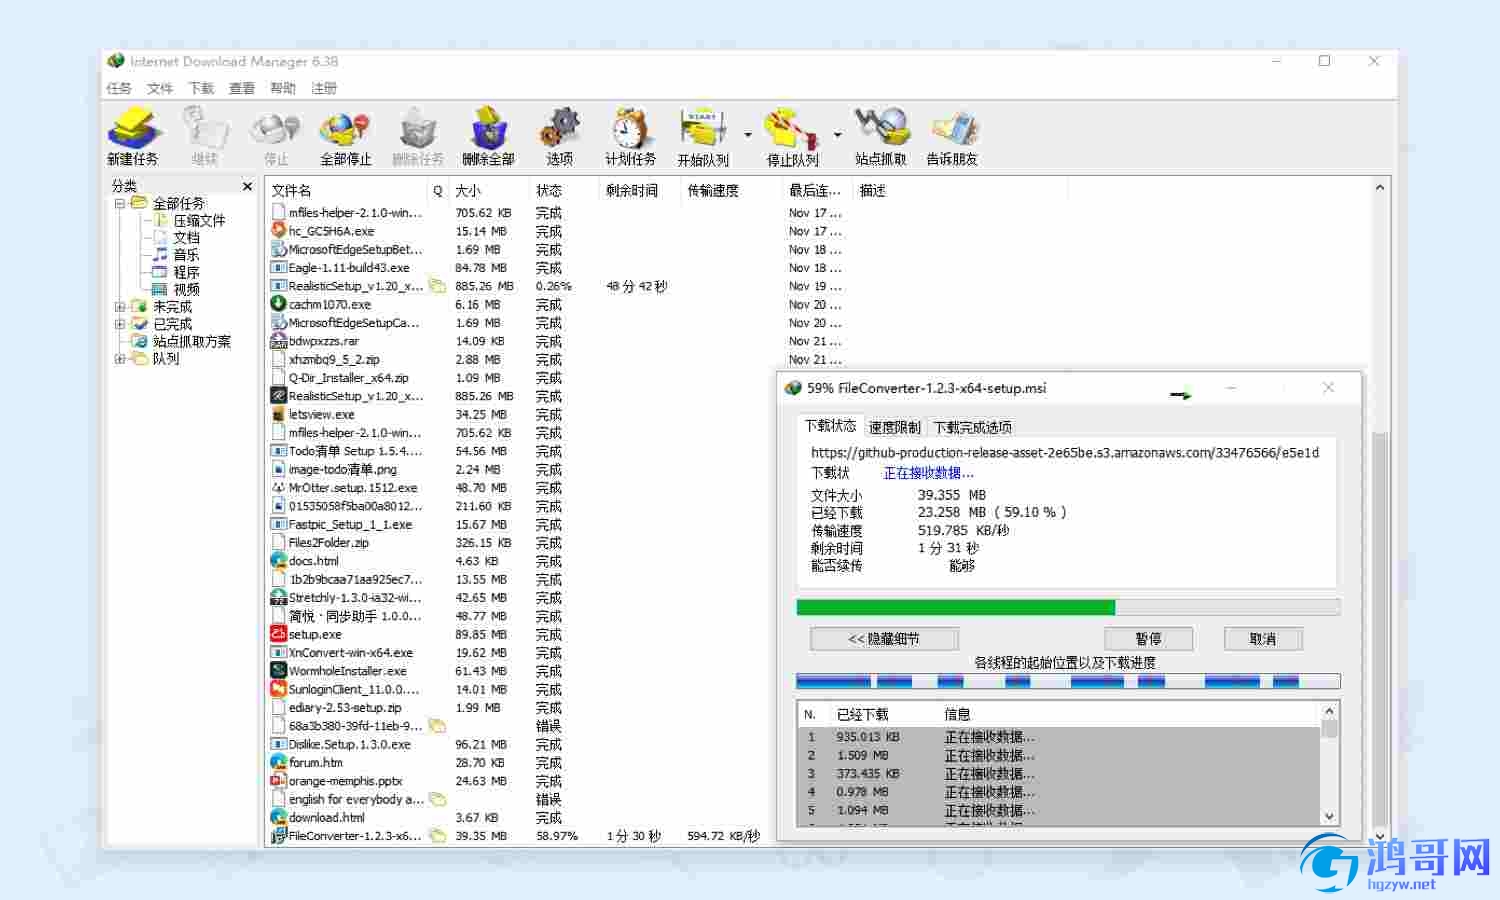The height and width of the screenshot is (900, 1500).
Task: Sort by 剩余时间 column header
Action: [x=638, y=190]
